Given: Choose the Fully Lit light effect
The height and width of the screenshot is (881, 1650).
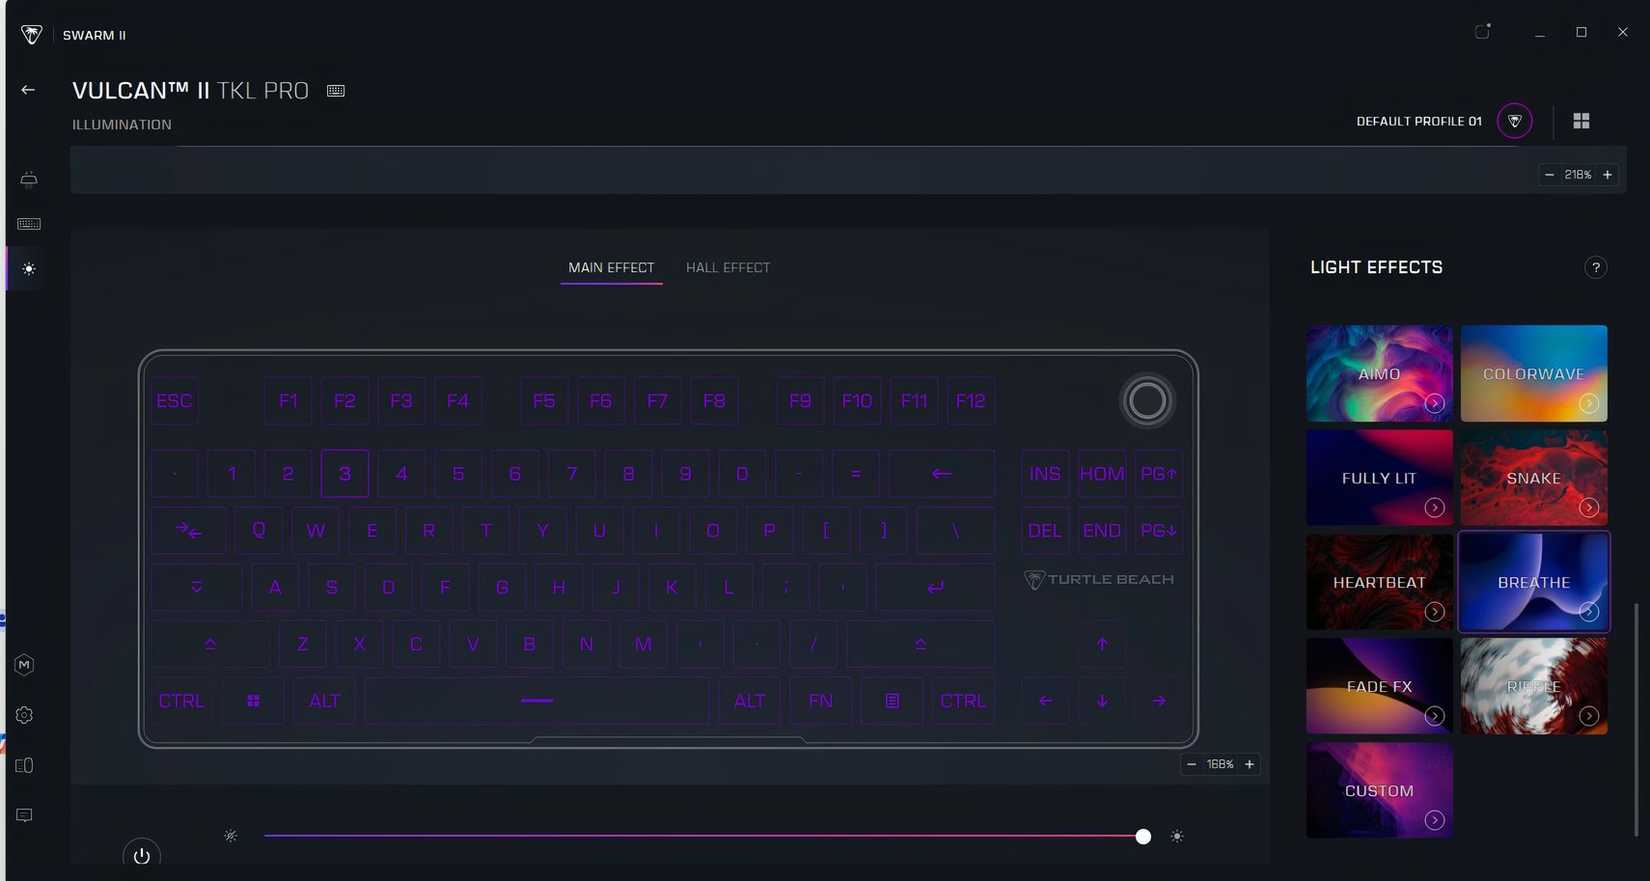Looking at the screenshot, I should coord(1379,478).
